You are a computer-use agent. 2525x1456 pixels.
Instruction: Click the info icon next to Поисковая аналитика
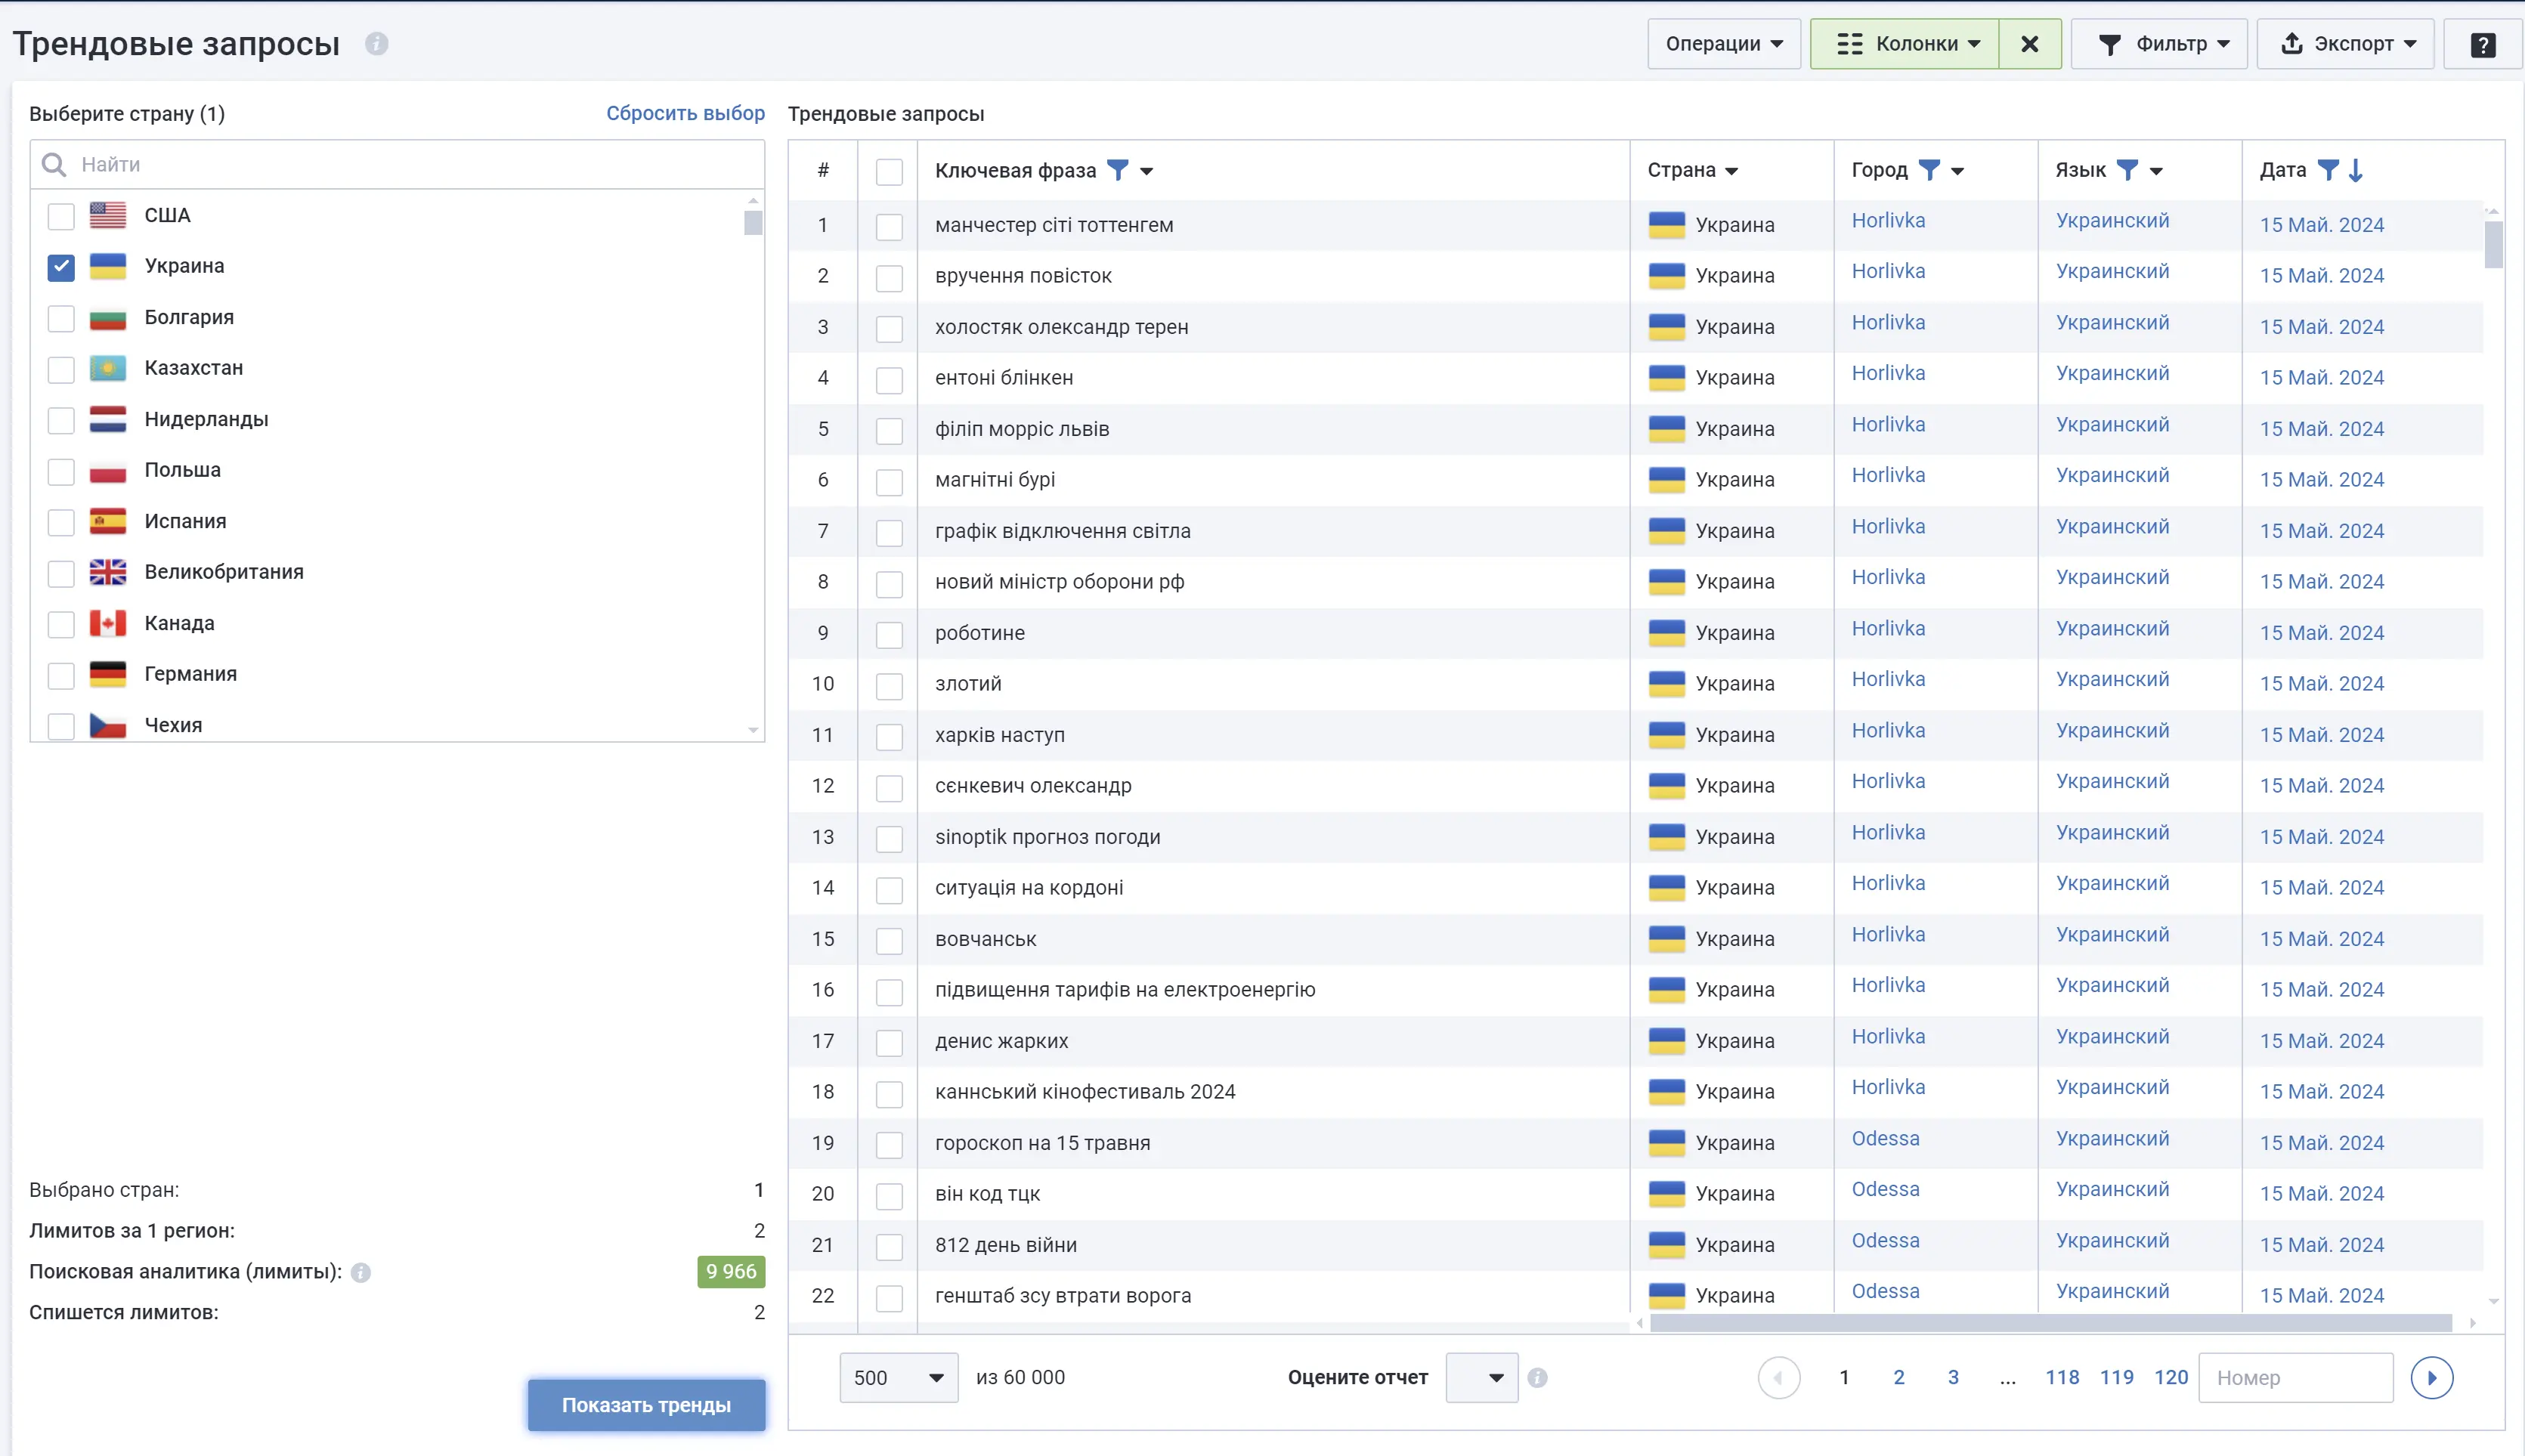(361, 1273)
